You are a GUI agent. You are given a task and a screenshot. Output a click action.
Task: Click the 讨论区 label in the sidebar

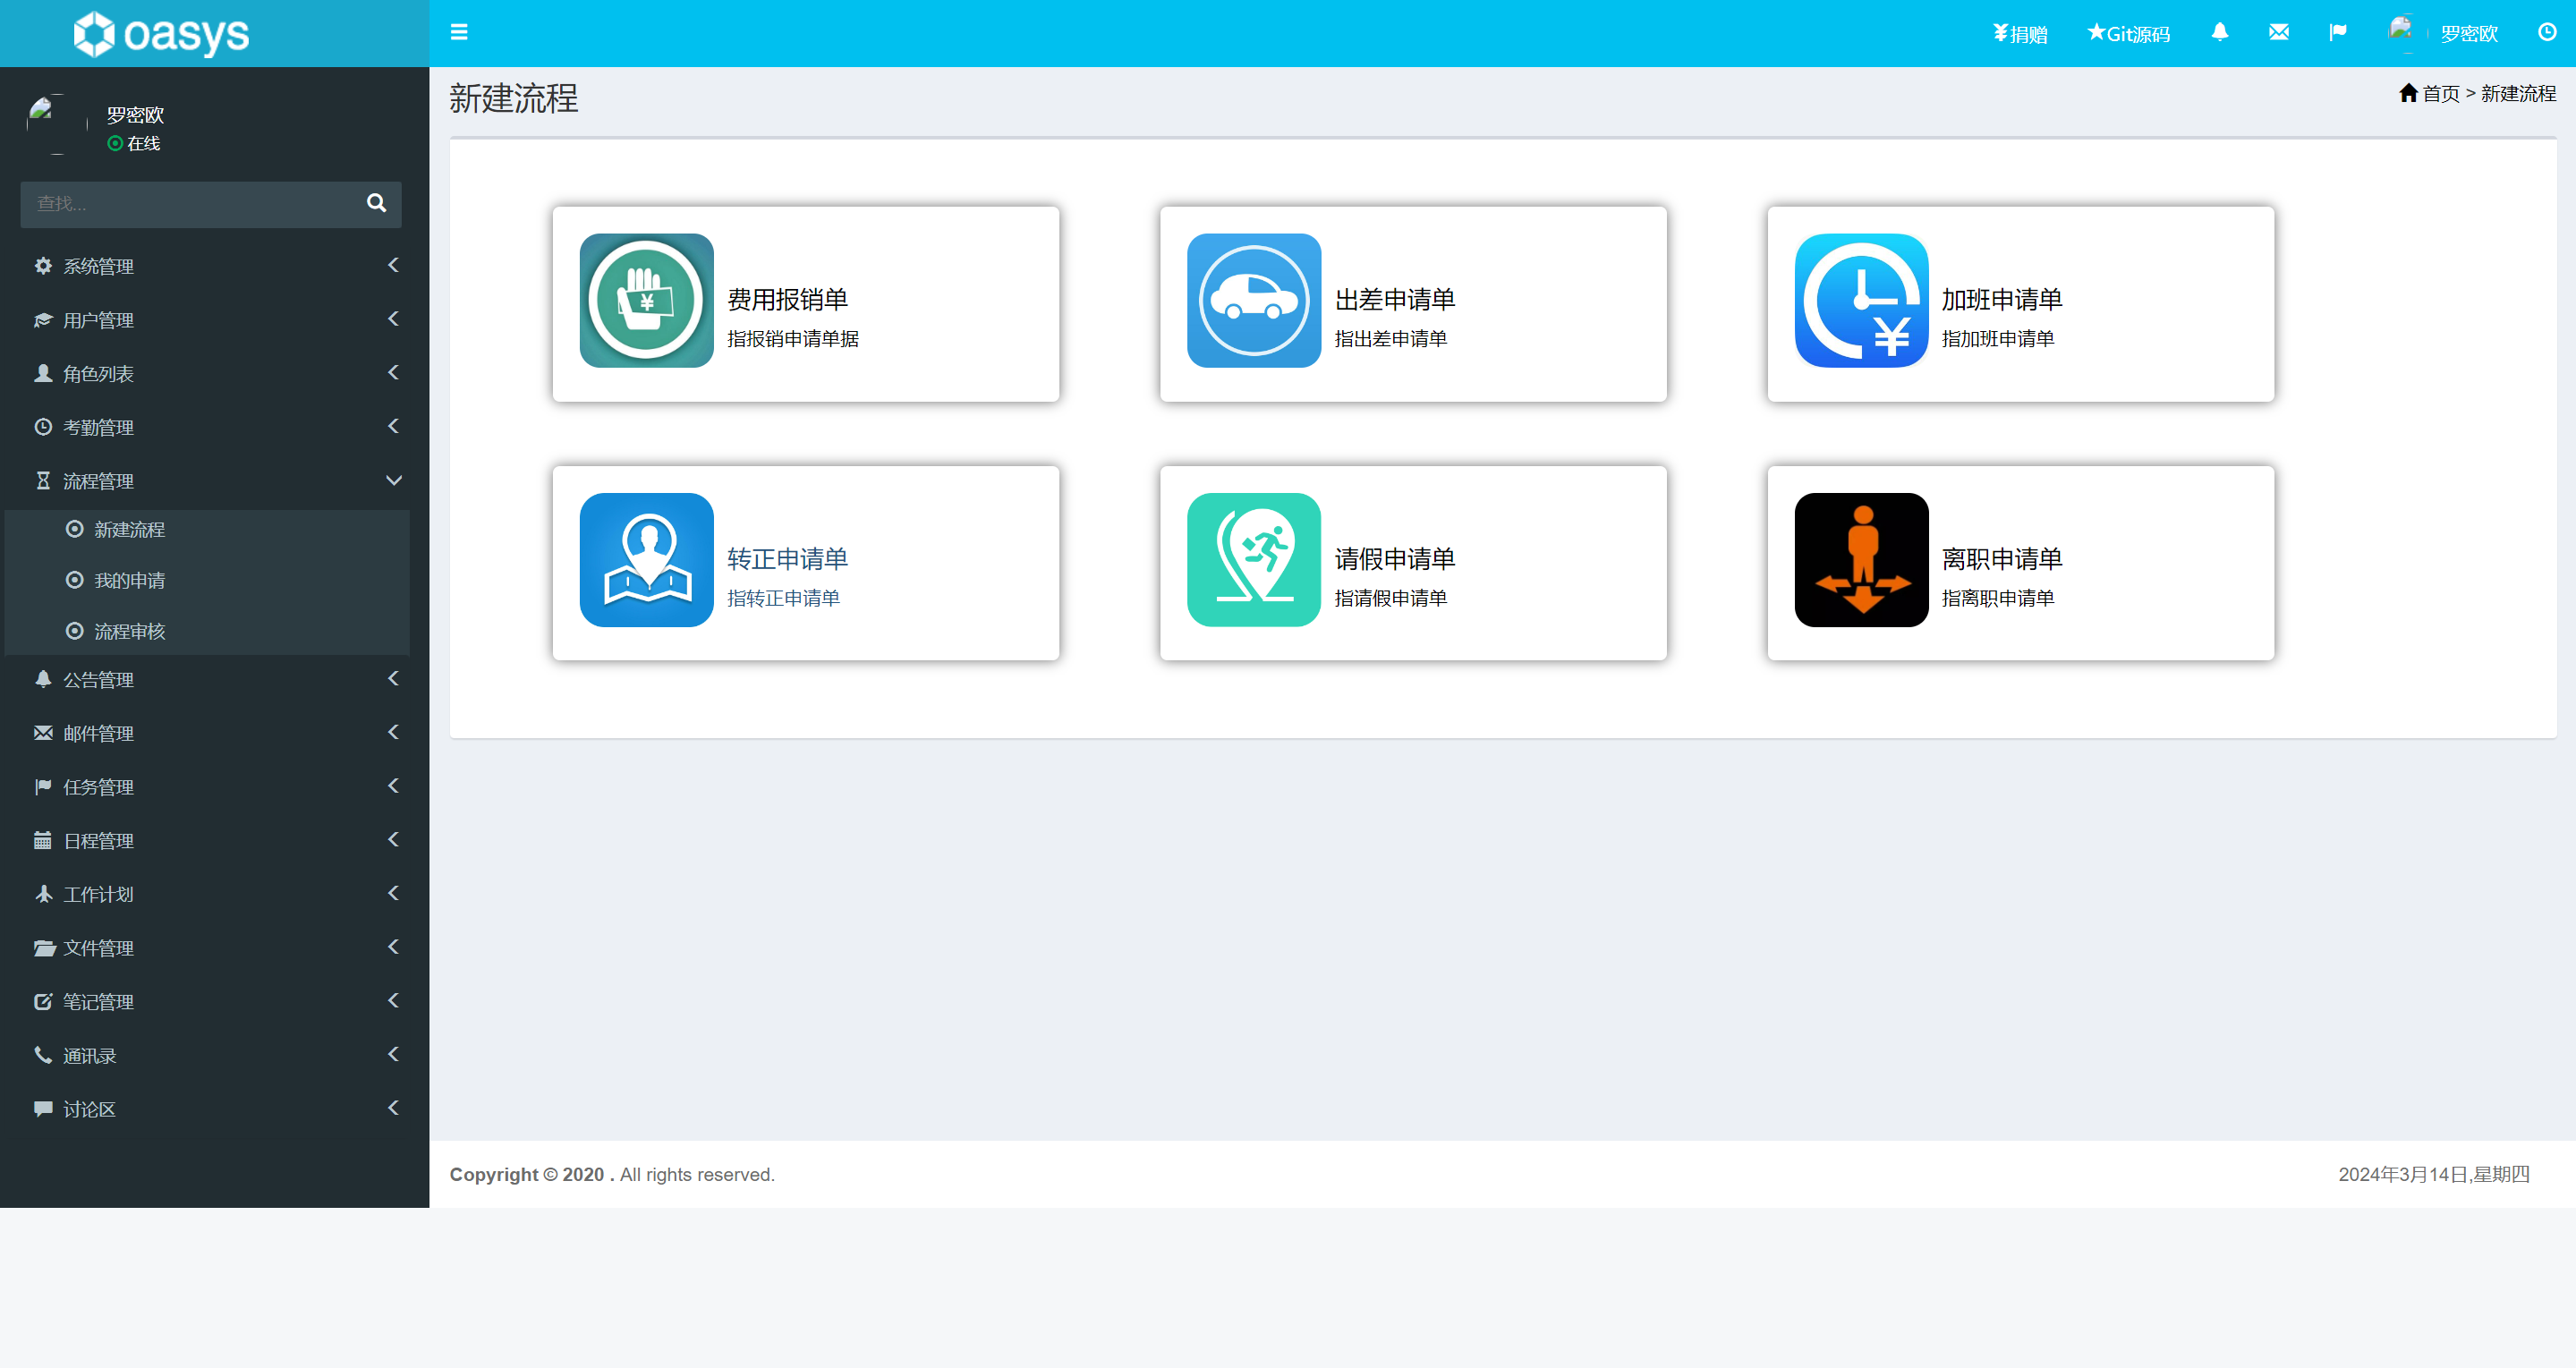pyautogui.click(x=90, y=1110)
